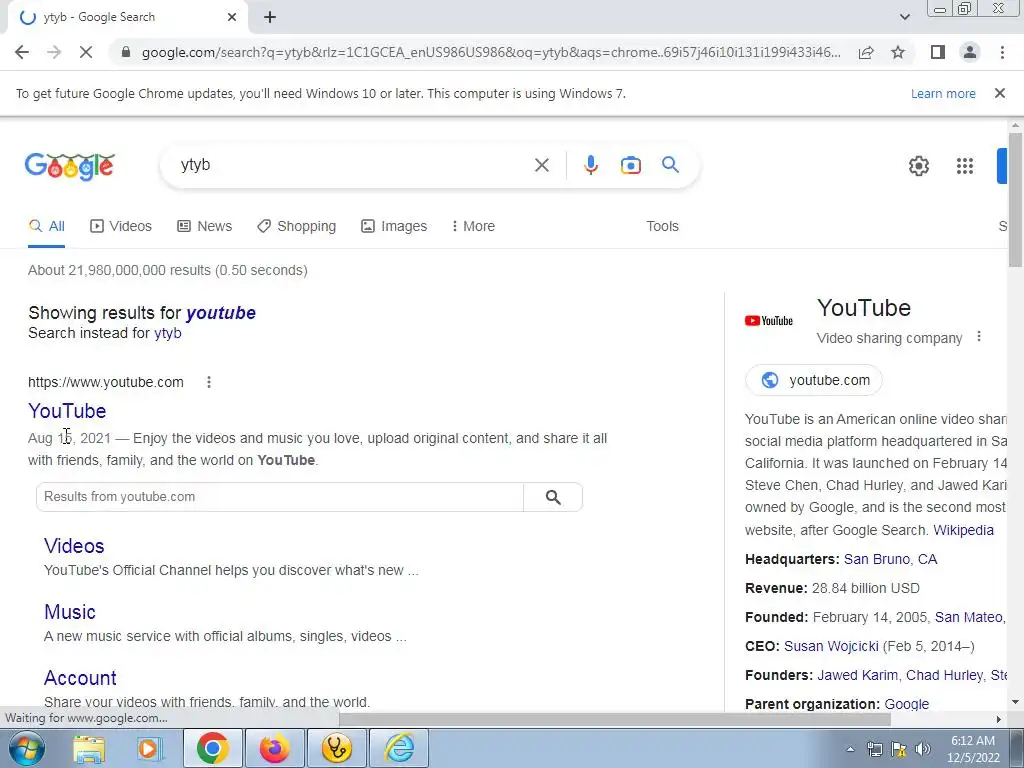
Task: Click the youtube correction link
Action: 221,313
